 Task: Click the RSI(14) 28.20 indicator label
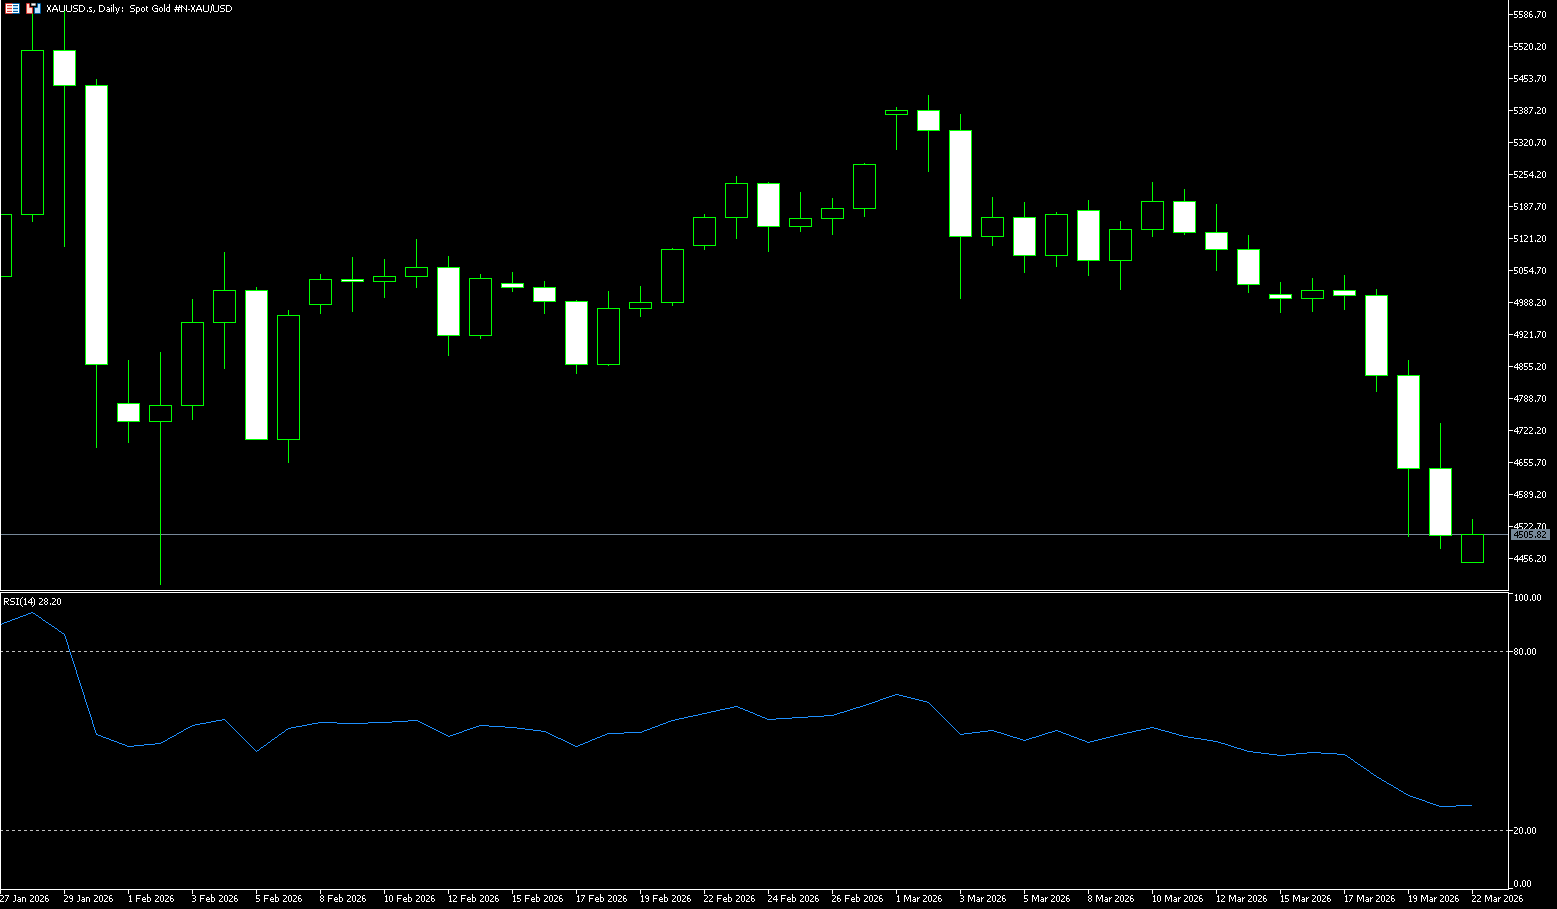coord(32,601)
